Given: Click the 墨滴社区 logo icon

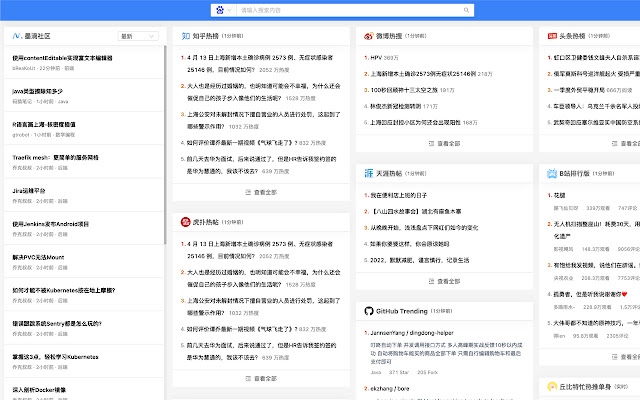Looking at the screenshot, I should [x=17, y=36].
